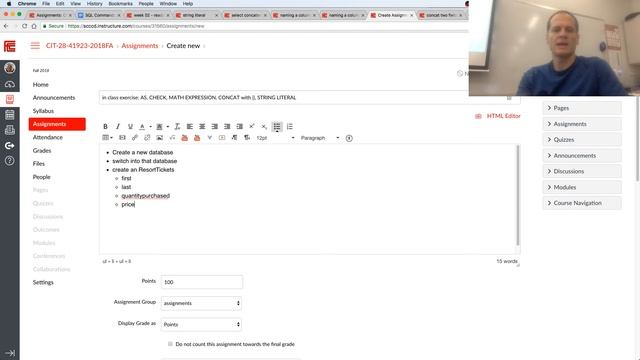Image resolution: width=640 pixels, height=360 pixels.
Task: Toggle underline formatting
Action: tap(130, 127)
